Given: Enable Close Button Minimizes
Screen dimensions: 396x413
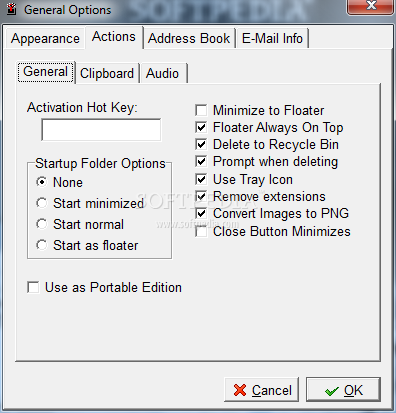Looking at the screenshot, I should (201, 231).
